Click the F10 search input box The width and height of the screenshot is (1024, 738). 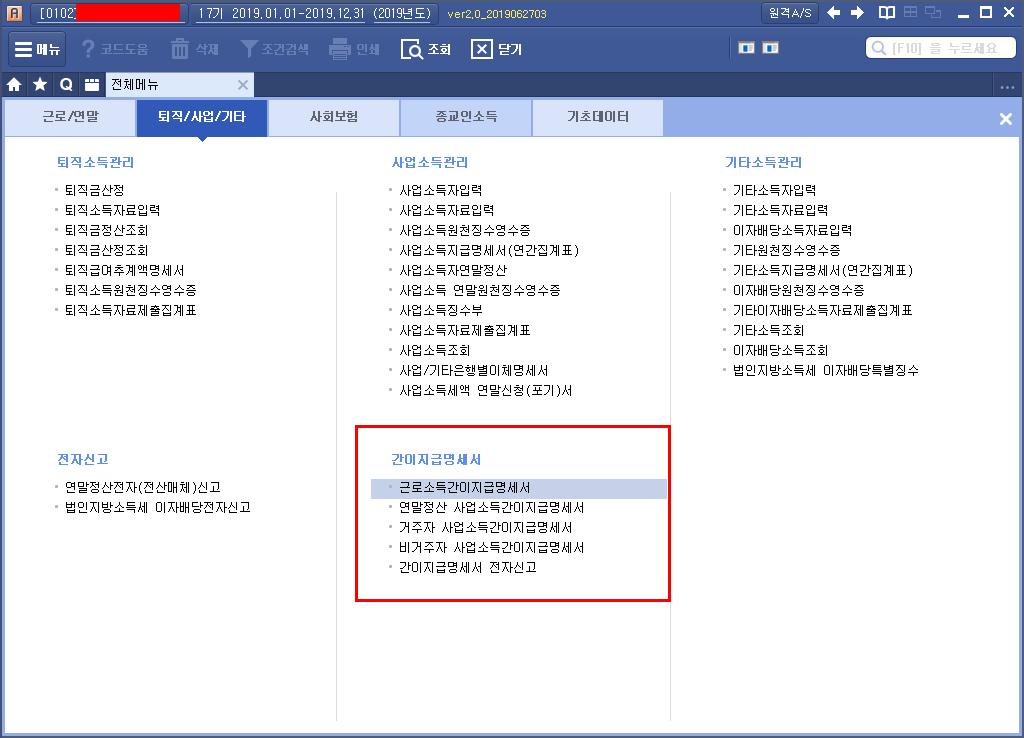click(x=940, y=48)
